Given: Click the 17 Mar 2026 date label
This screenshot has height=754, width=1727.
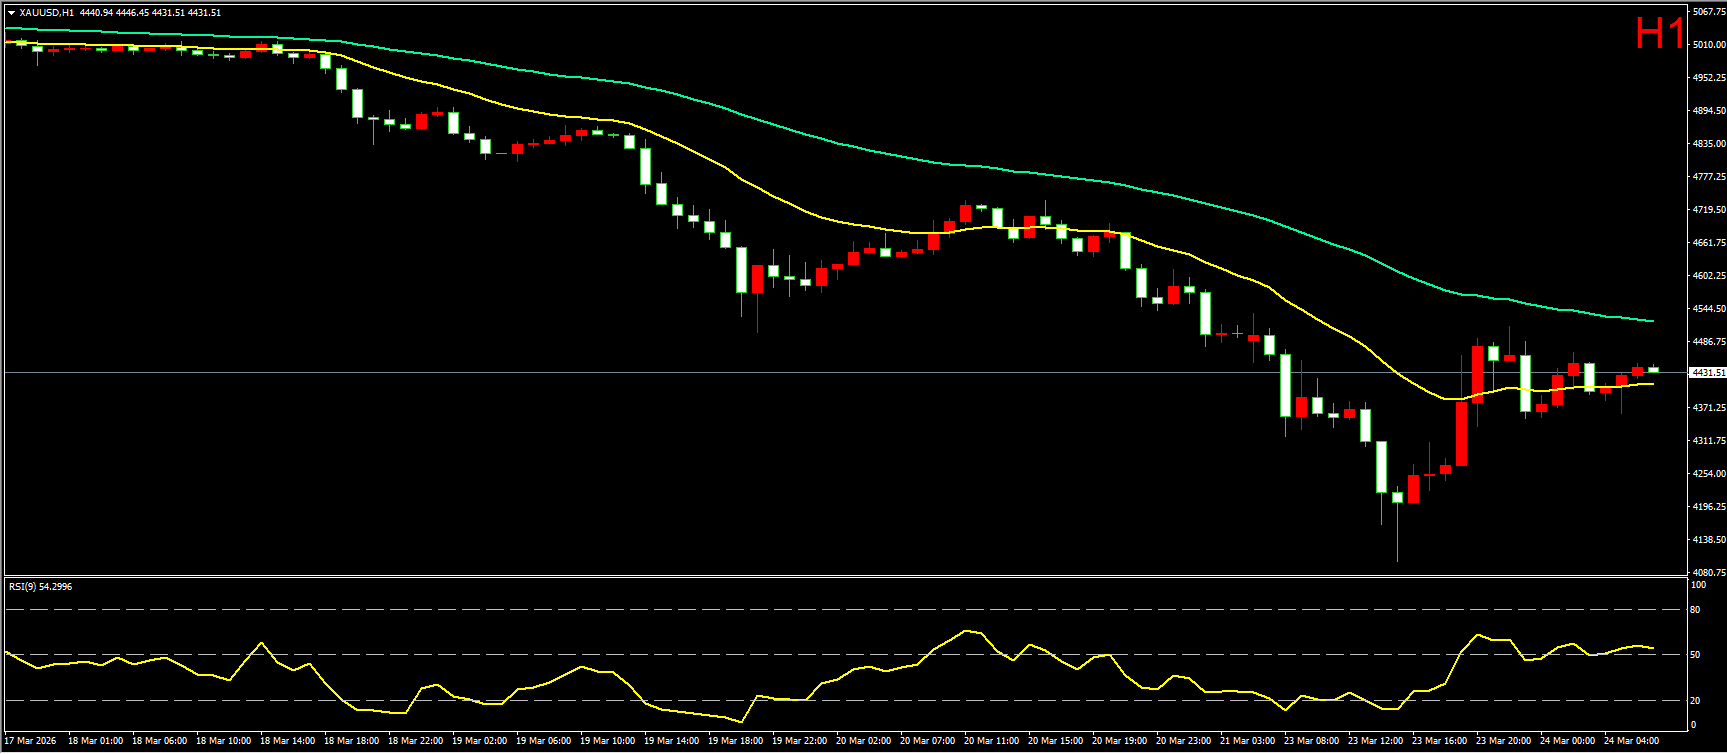Looking at the screenshot, I should [x=31, y=741].
